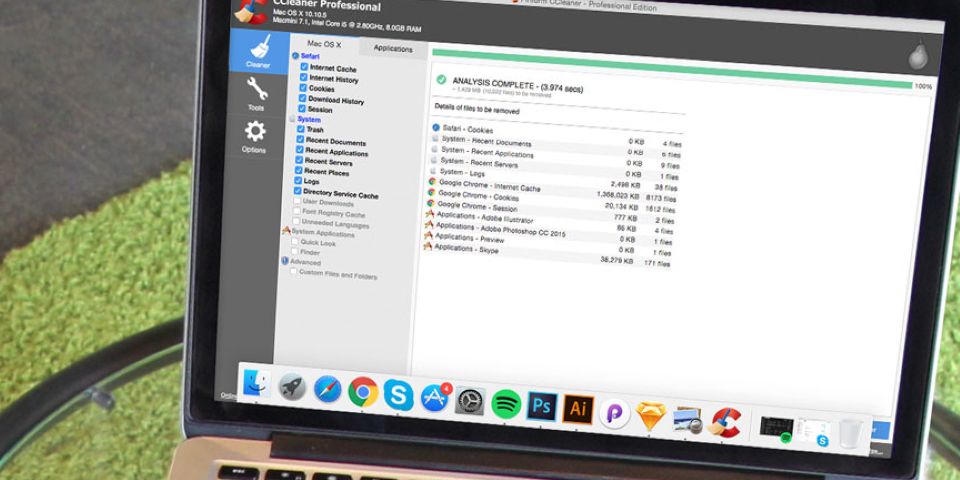
Task: Uncheck Directory Service Cache
Action: click(298, 191)
